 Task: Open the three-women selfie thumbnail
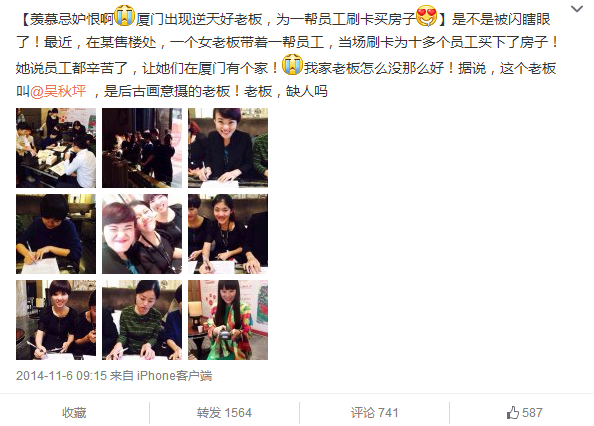coord(142,234)
